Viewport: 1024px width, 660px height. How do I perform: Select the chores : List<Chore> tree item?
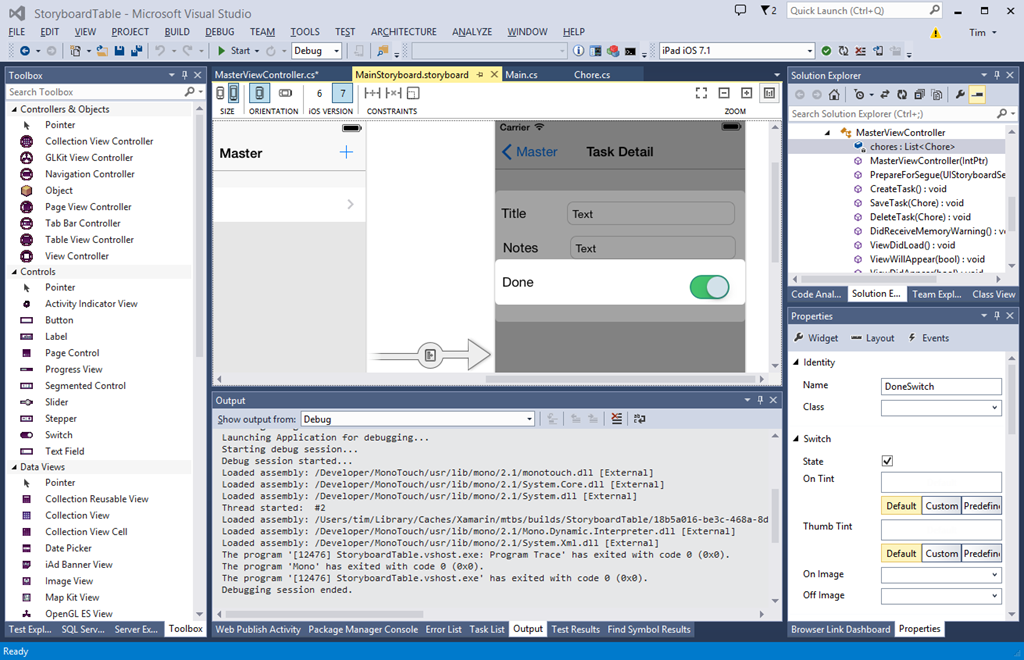(912, 147)
